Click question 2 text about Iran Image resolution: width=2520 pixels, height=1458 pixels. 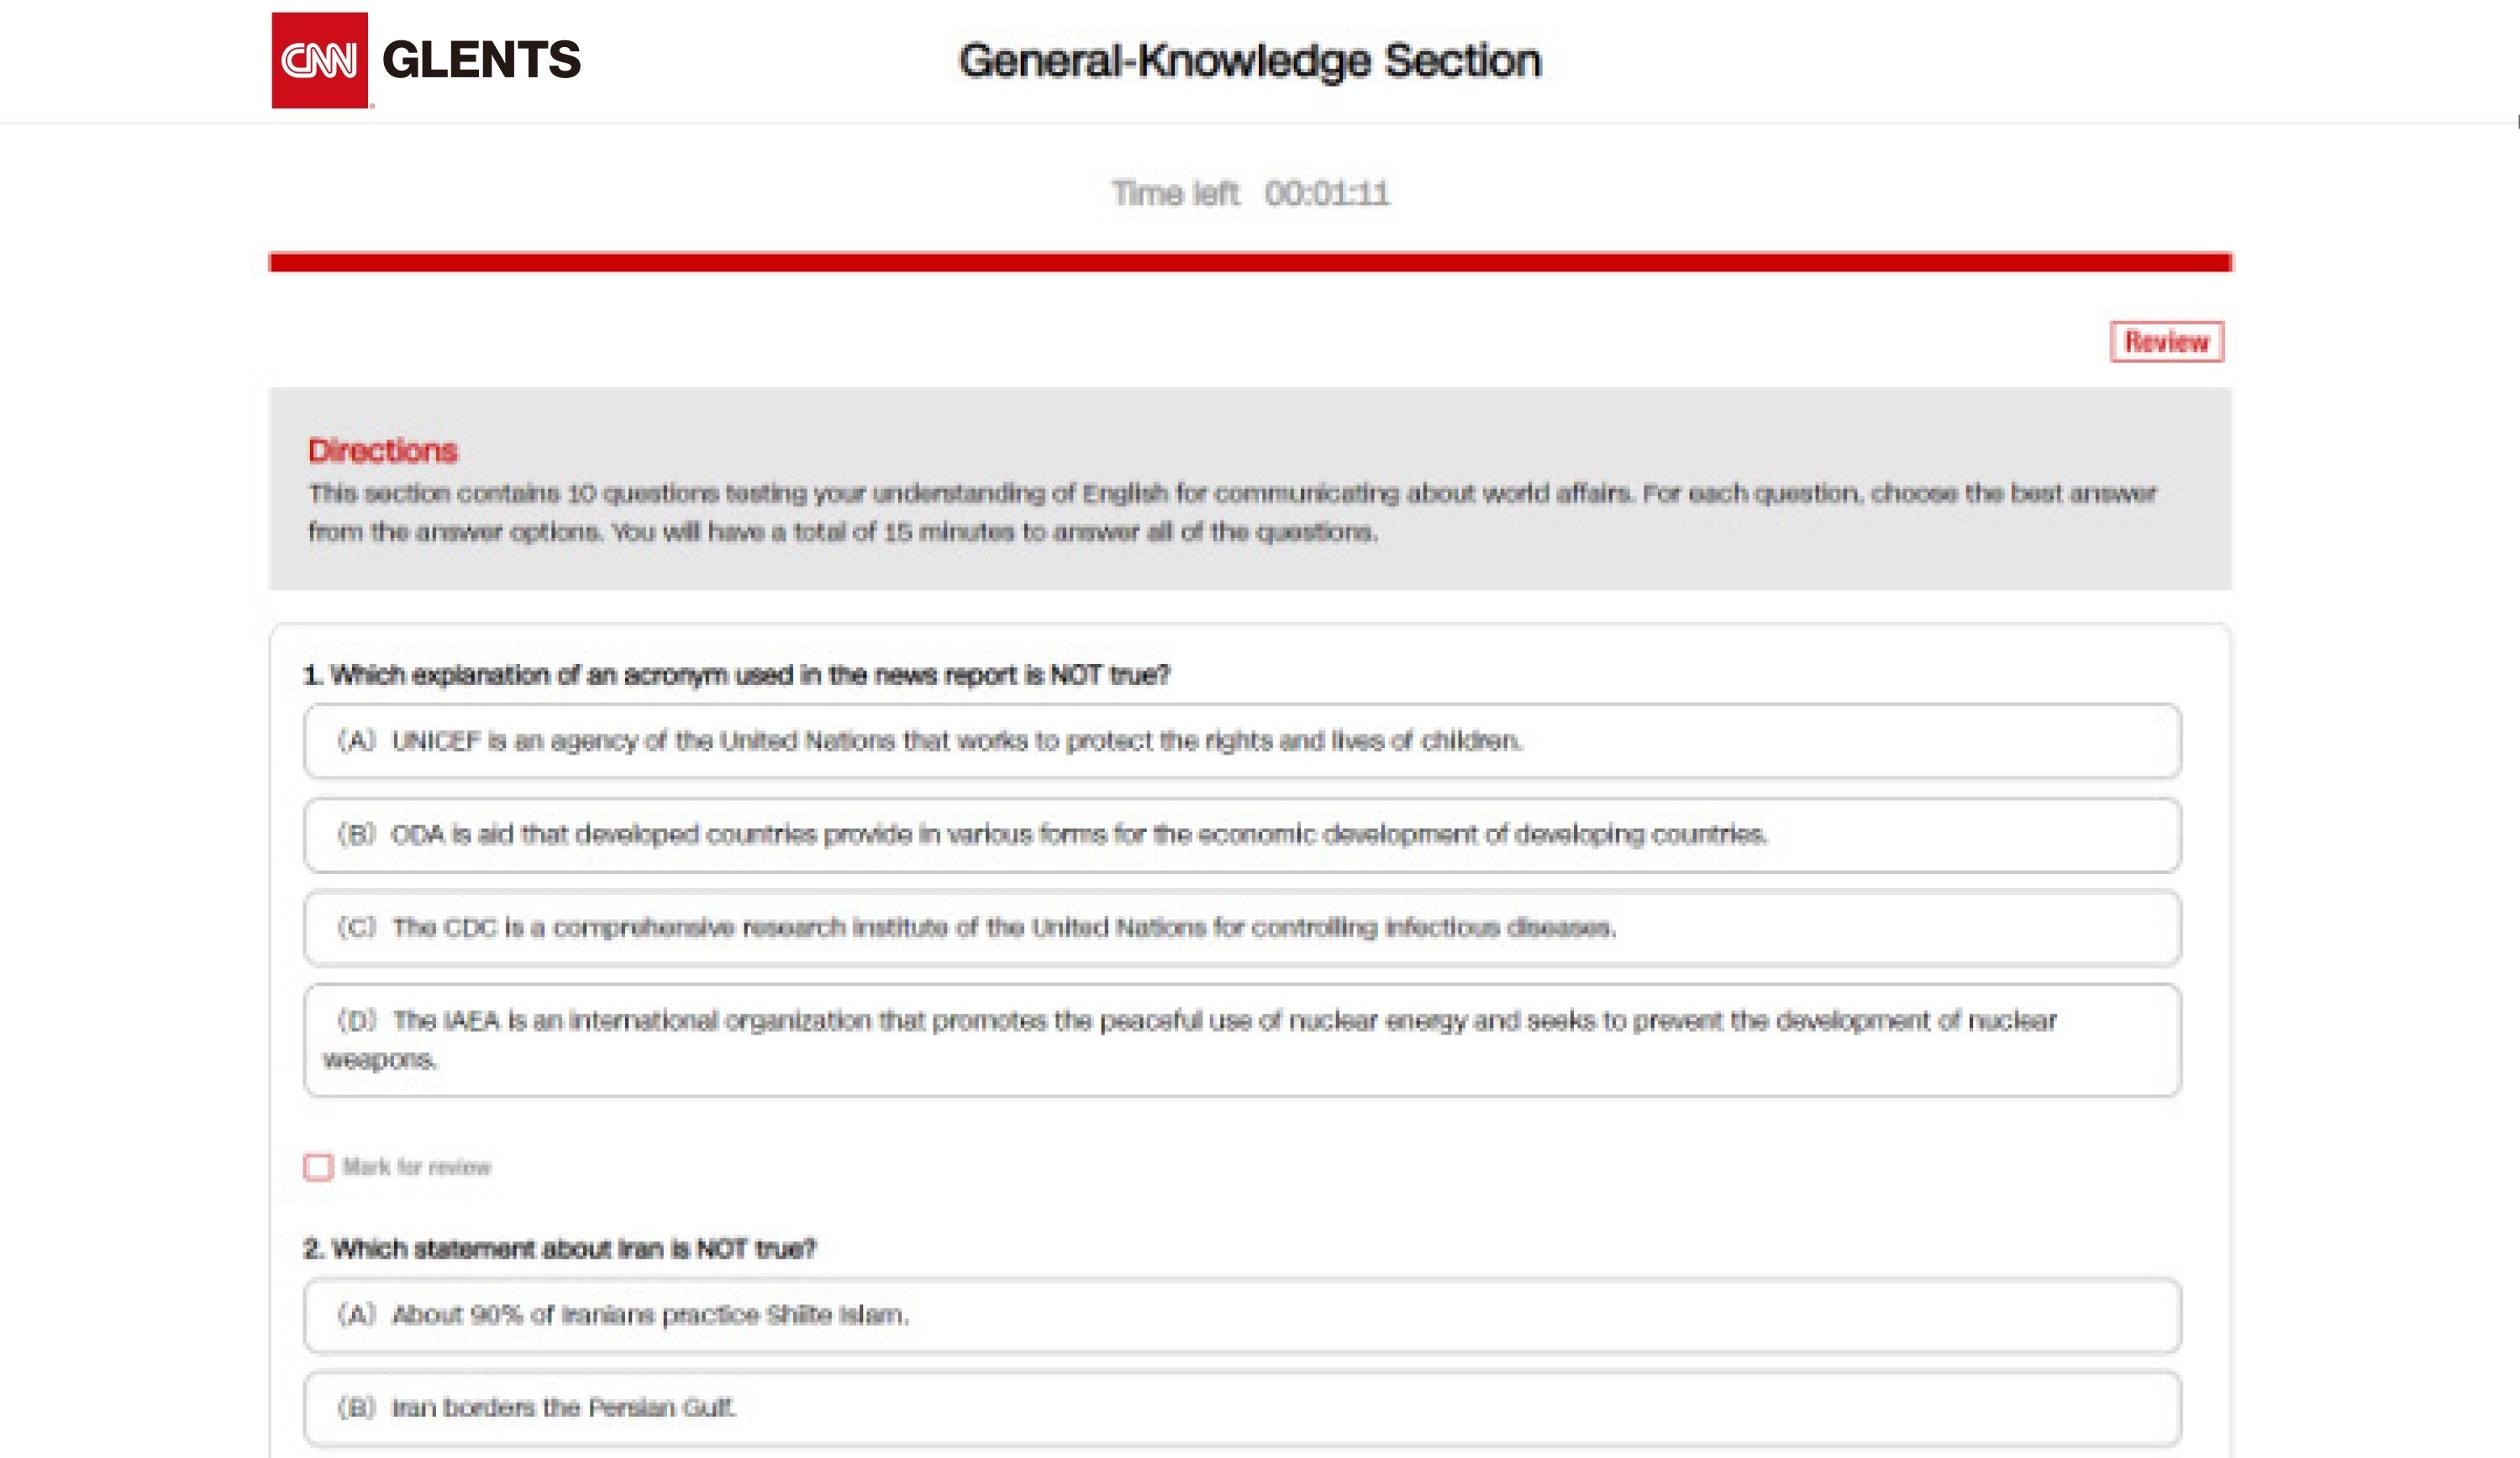[559, 1249]
